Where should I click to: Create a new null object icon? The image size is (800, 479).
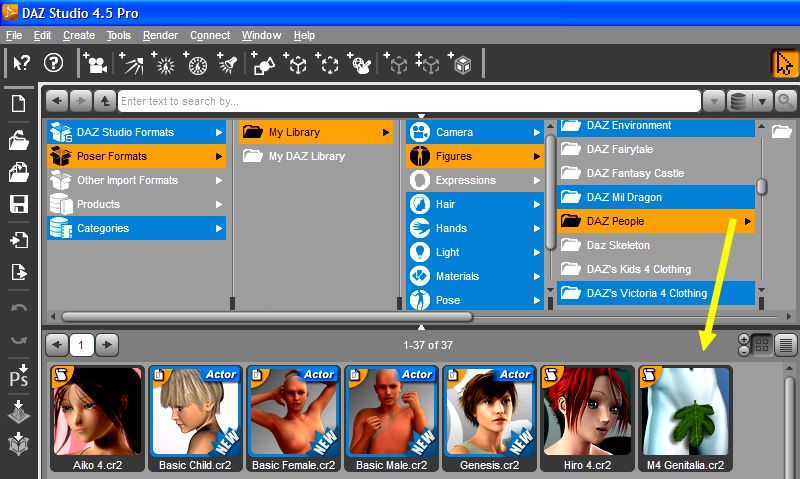point(295,63)
